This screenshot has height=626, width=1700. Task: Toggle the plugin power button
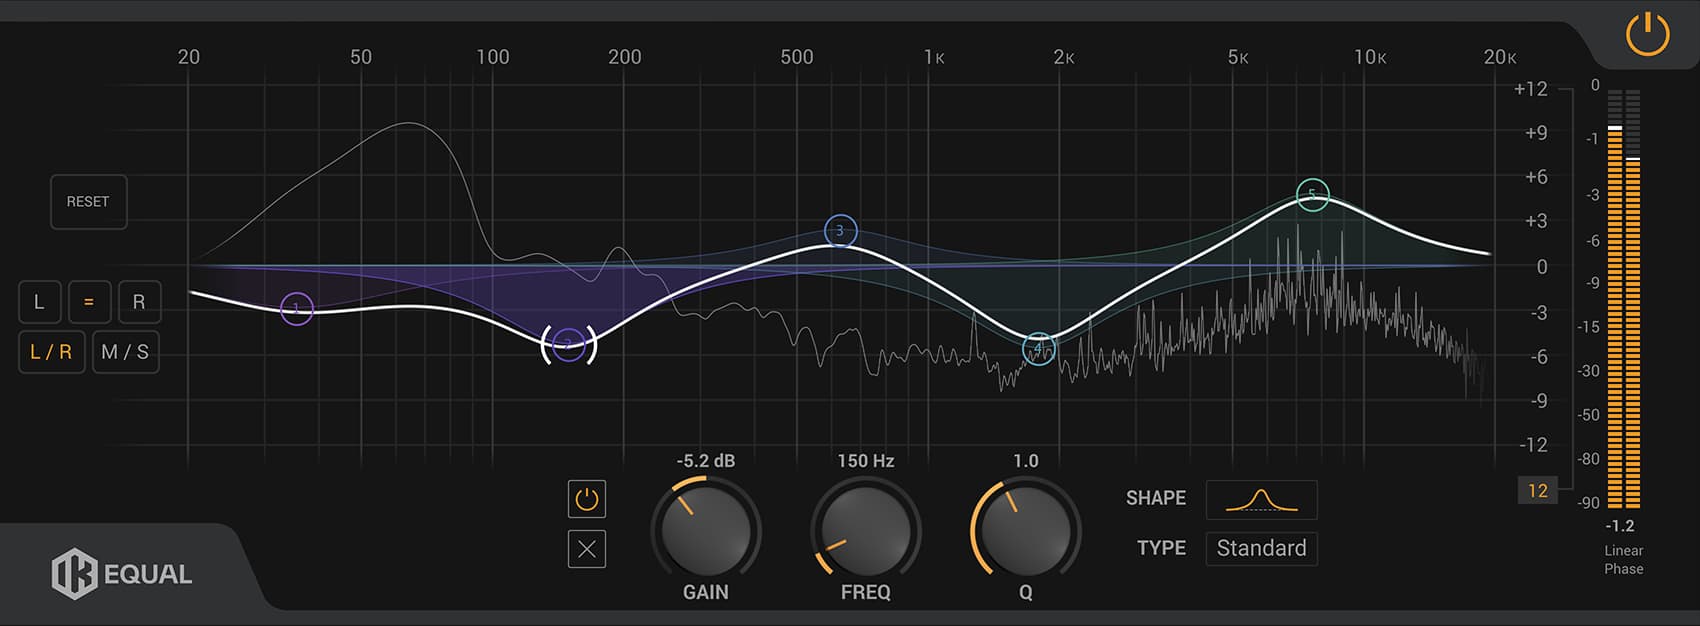1647,35
